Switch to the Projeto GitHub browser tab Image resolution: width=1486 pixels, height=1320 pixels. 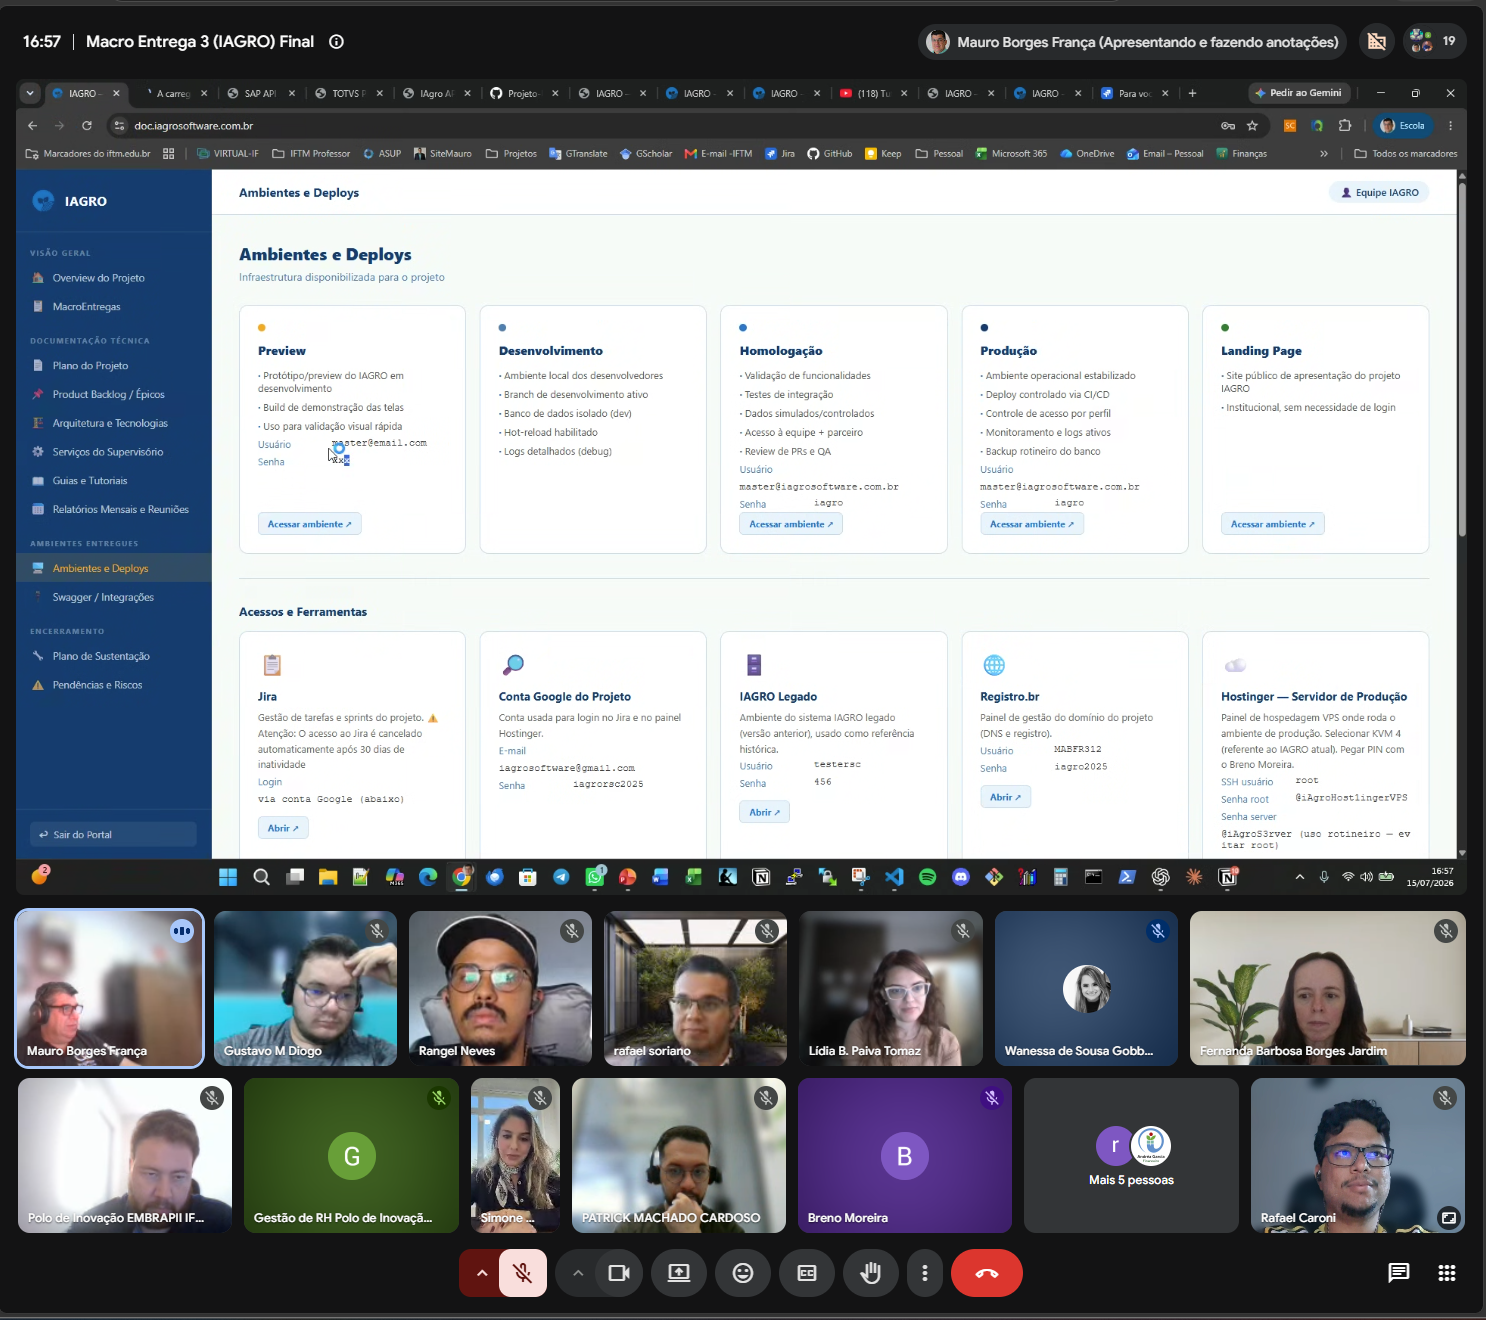pyautogui.click(x=521, y=93)
